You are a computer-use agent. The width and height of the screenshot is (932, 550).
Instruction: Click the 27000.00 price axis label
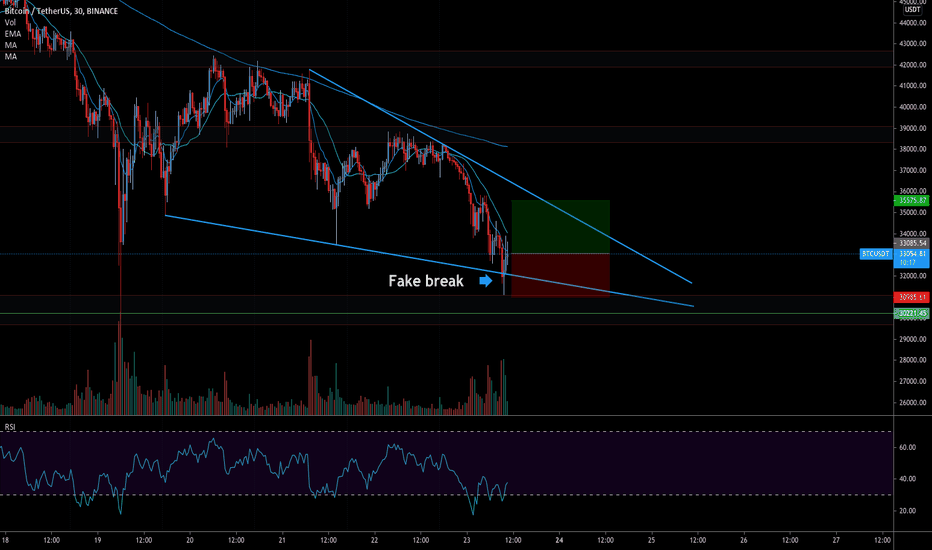click(x=912, y=382)
